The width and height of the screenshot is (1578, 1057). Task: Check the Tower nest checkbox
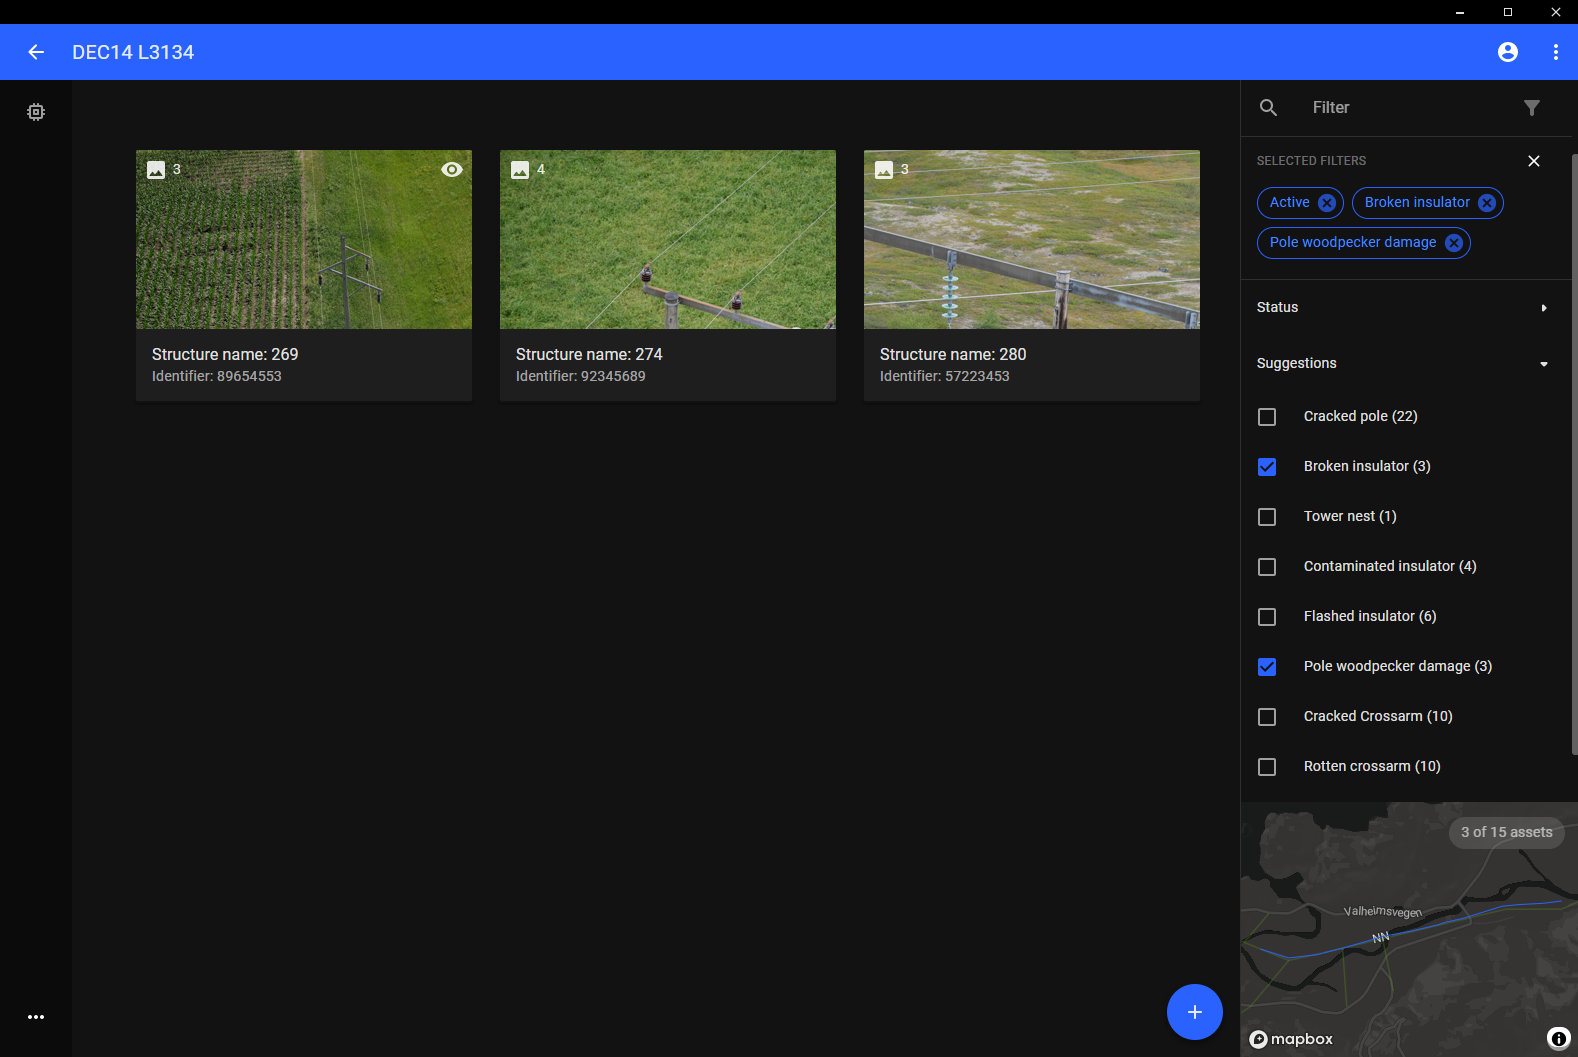click(1267, 517)
